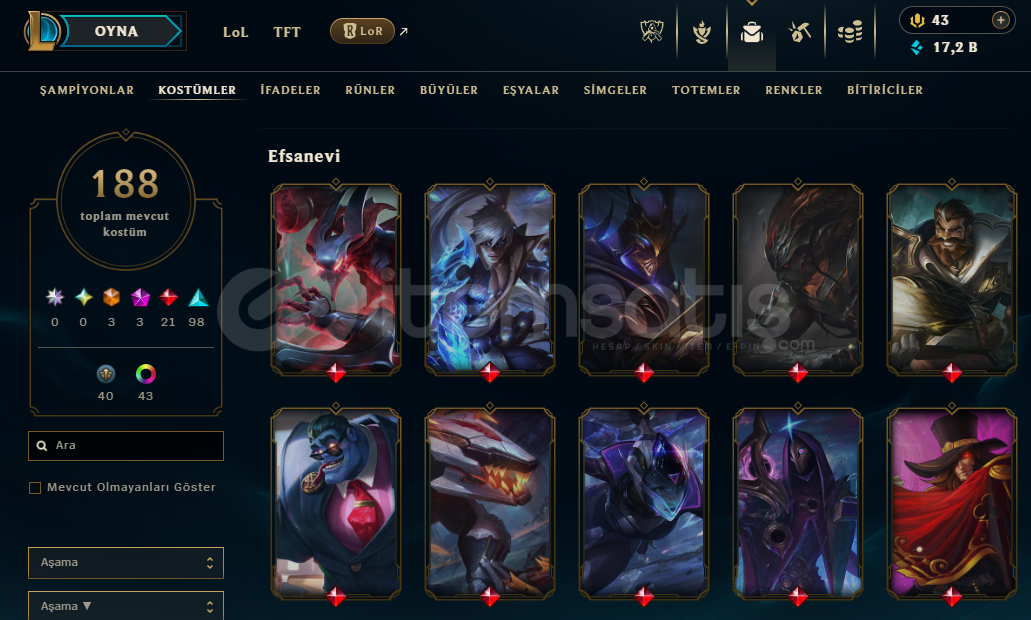Switch to the RÜNLER tab
1031x620 pixels.
(370, 90)
